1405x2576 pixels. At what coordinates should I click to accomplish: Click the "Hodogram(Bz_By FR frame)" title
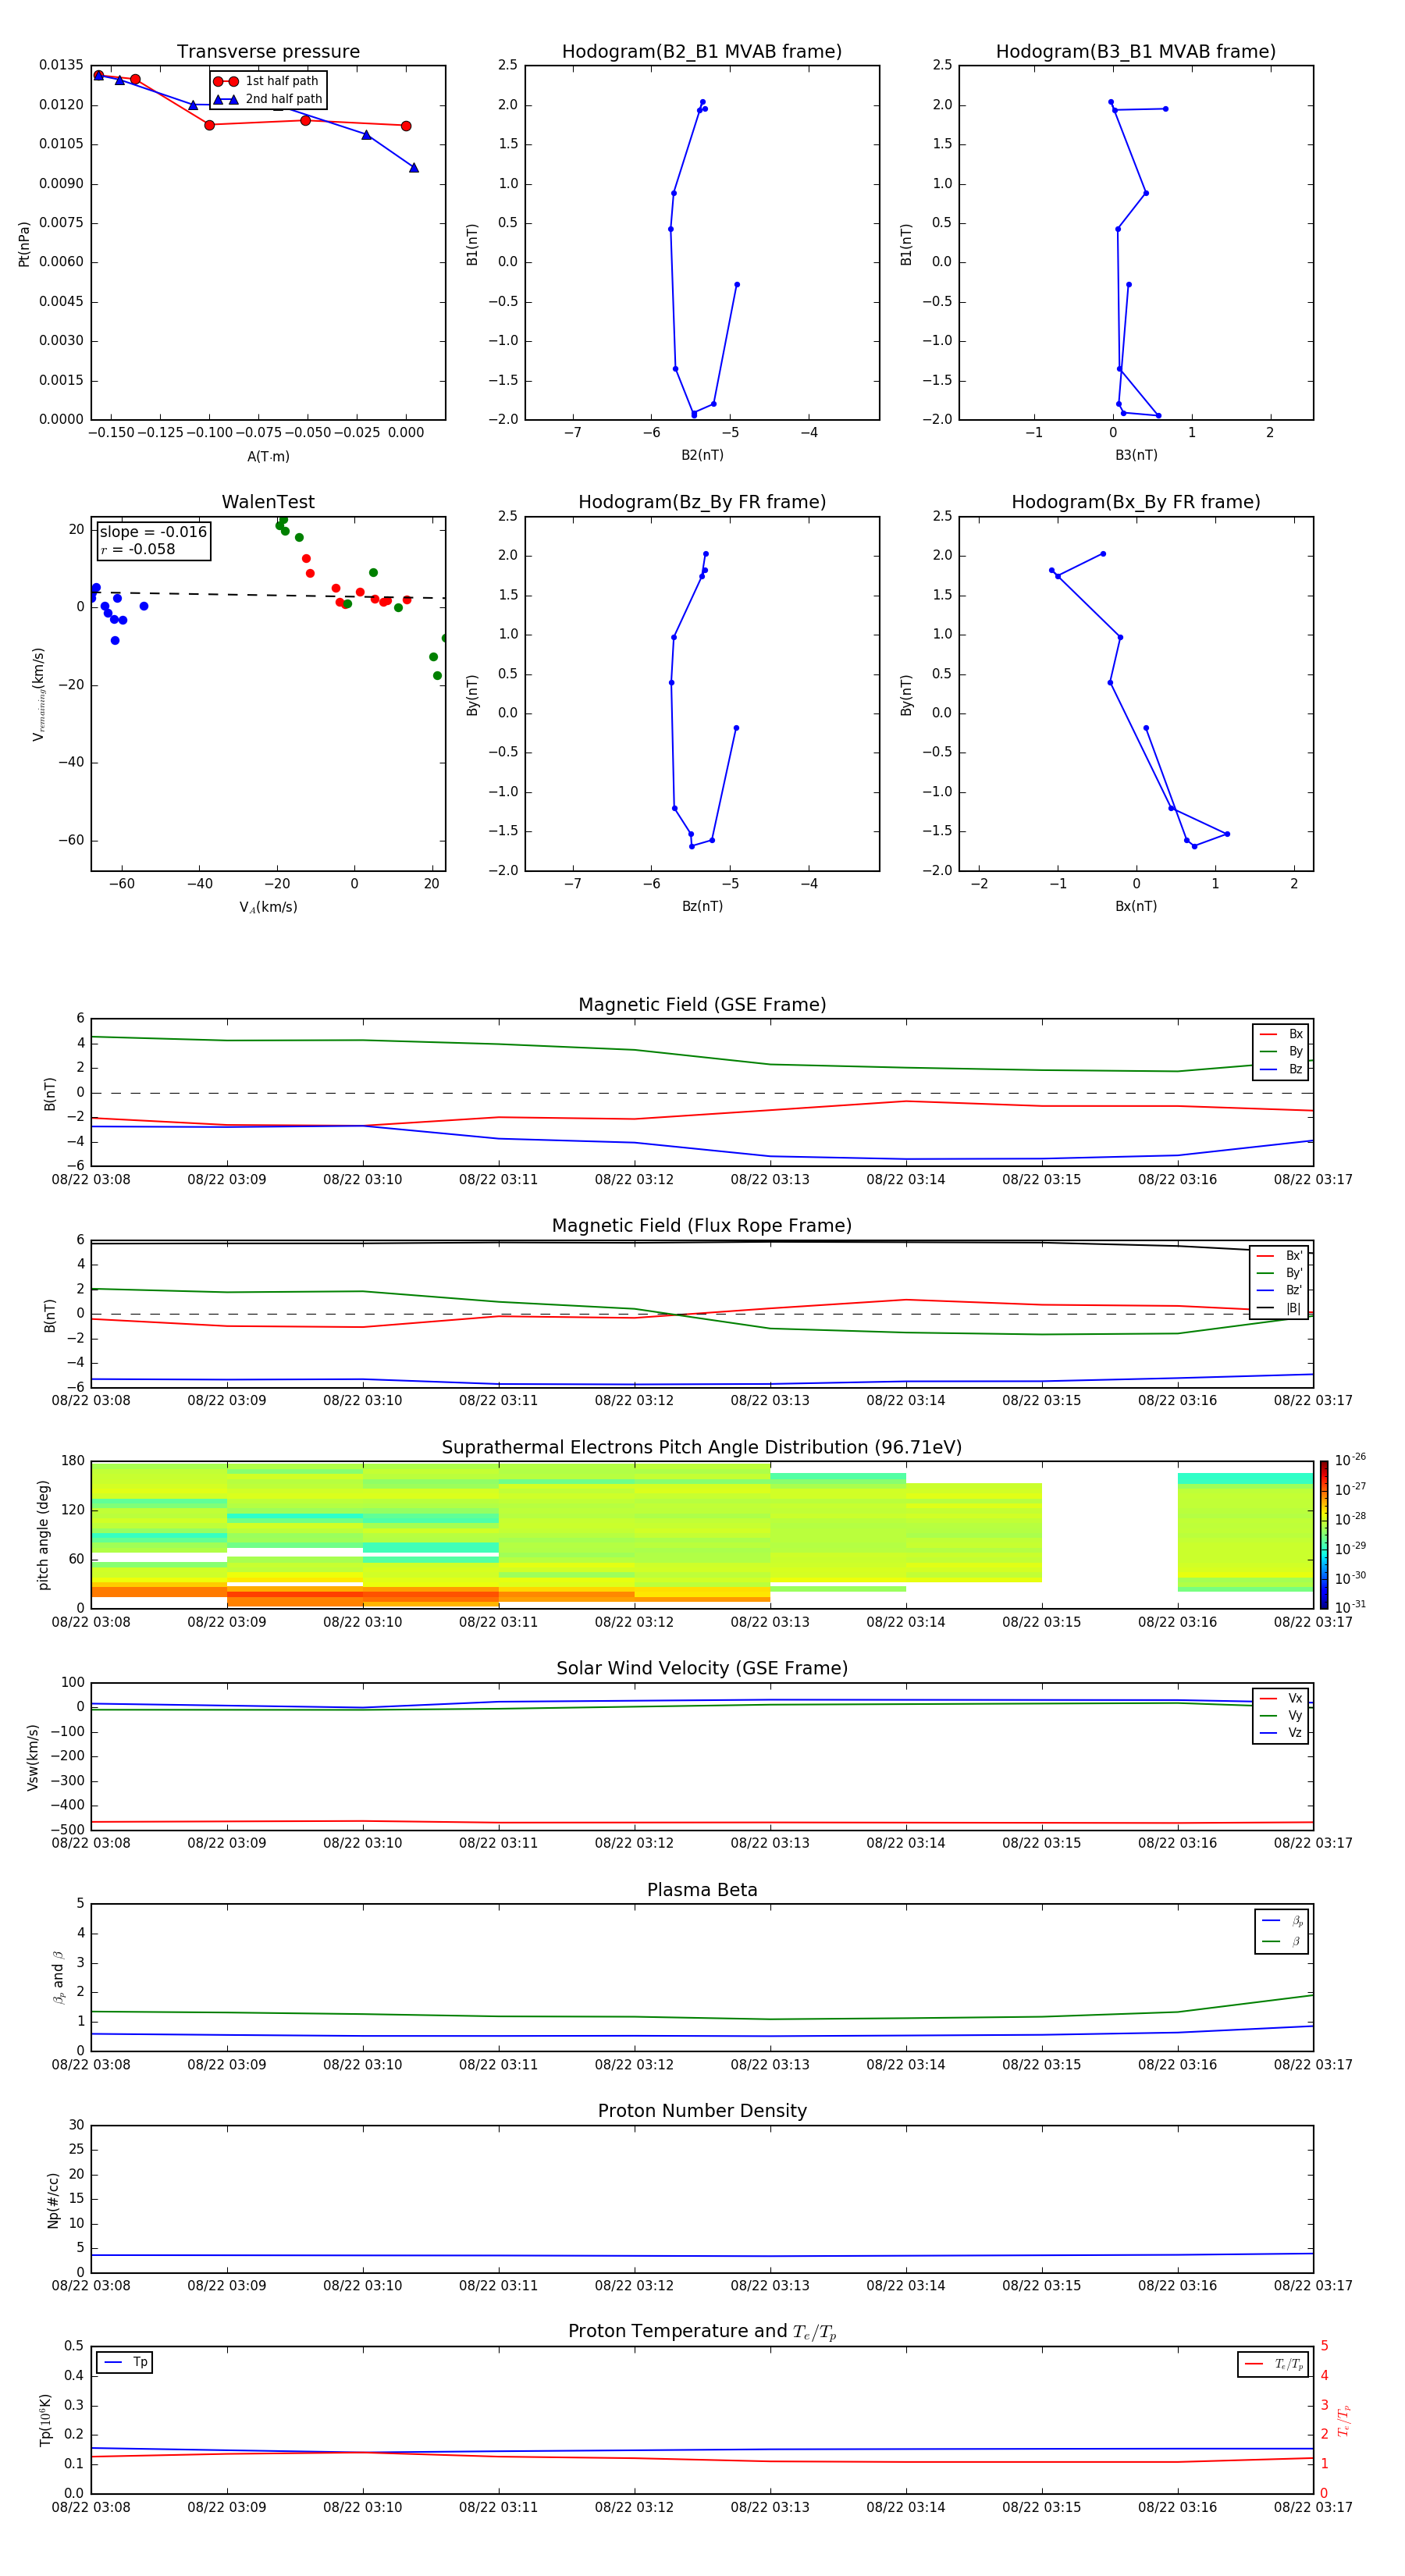click(x=702, y=502)
